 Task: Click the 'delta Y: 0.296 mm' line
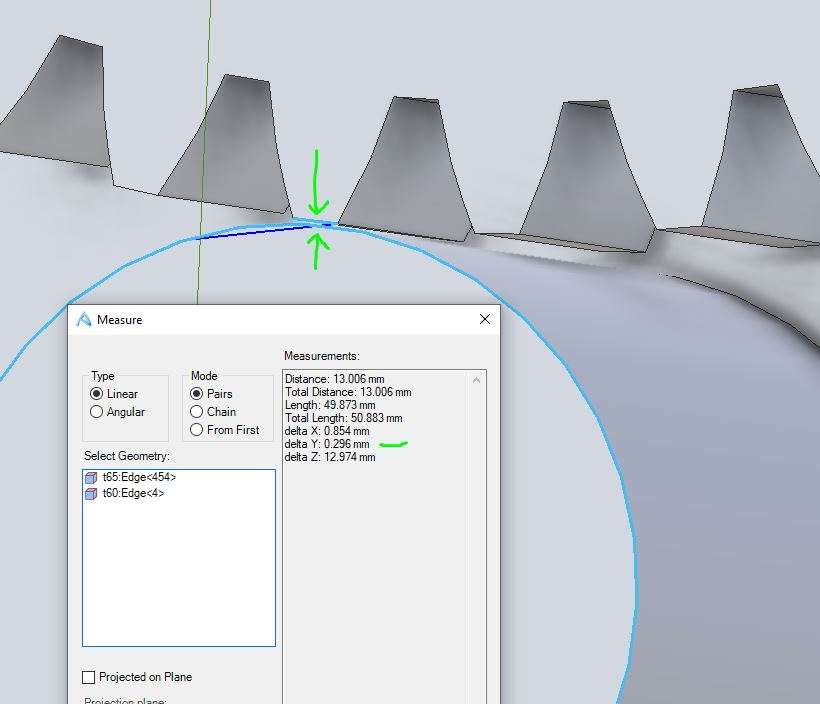[x=327, y=444]
